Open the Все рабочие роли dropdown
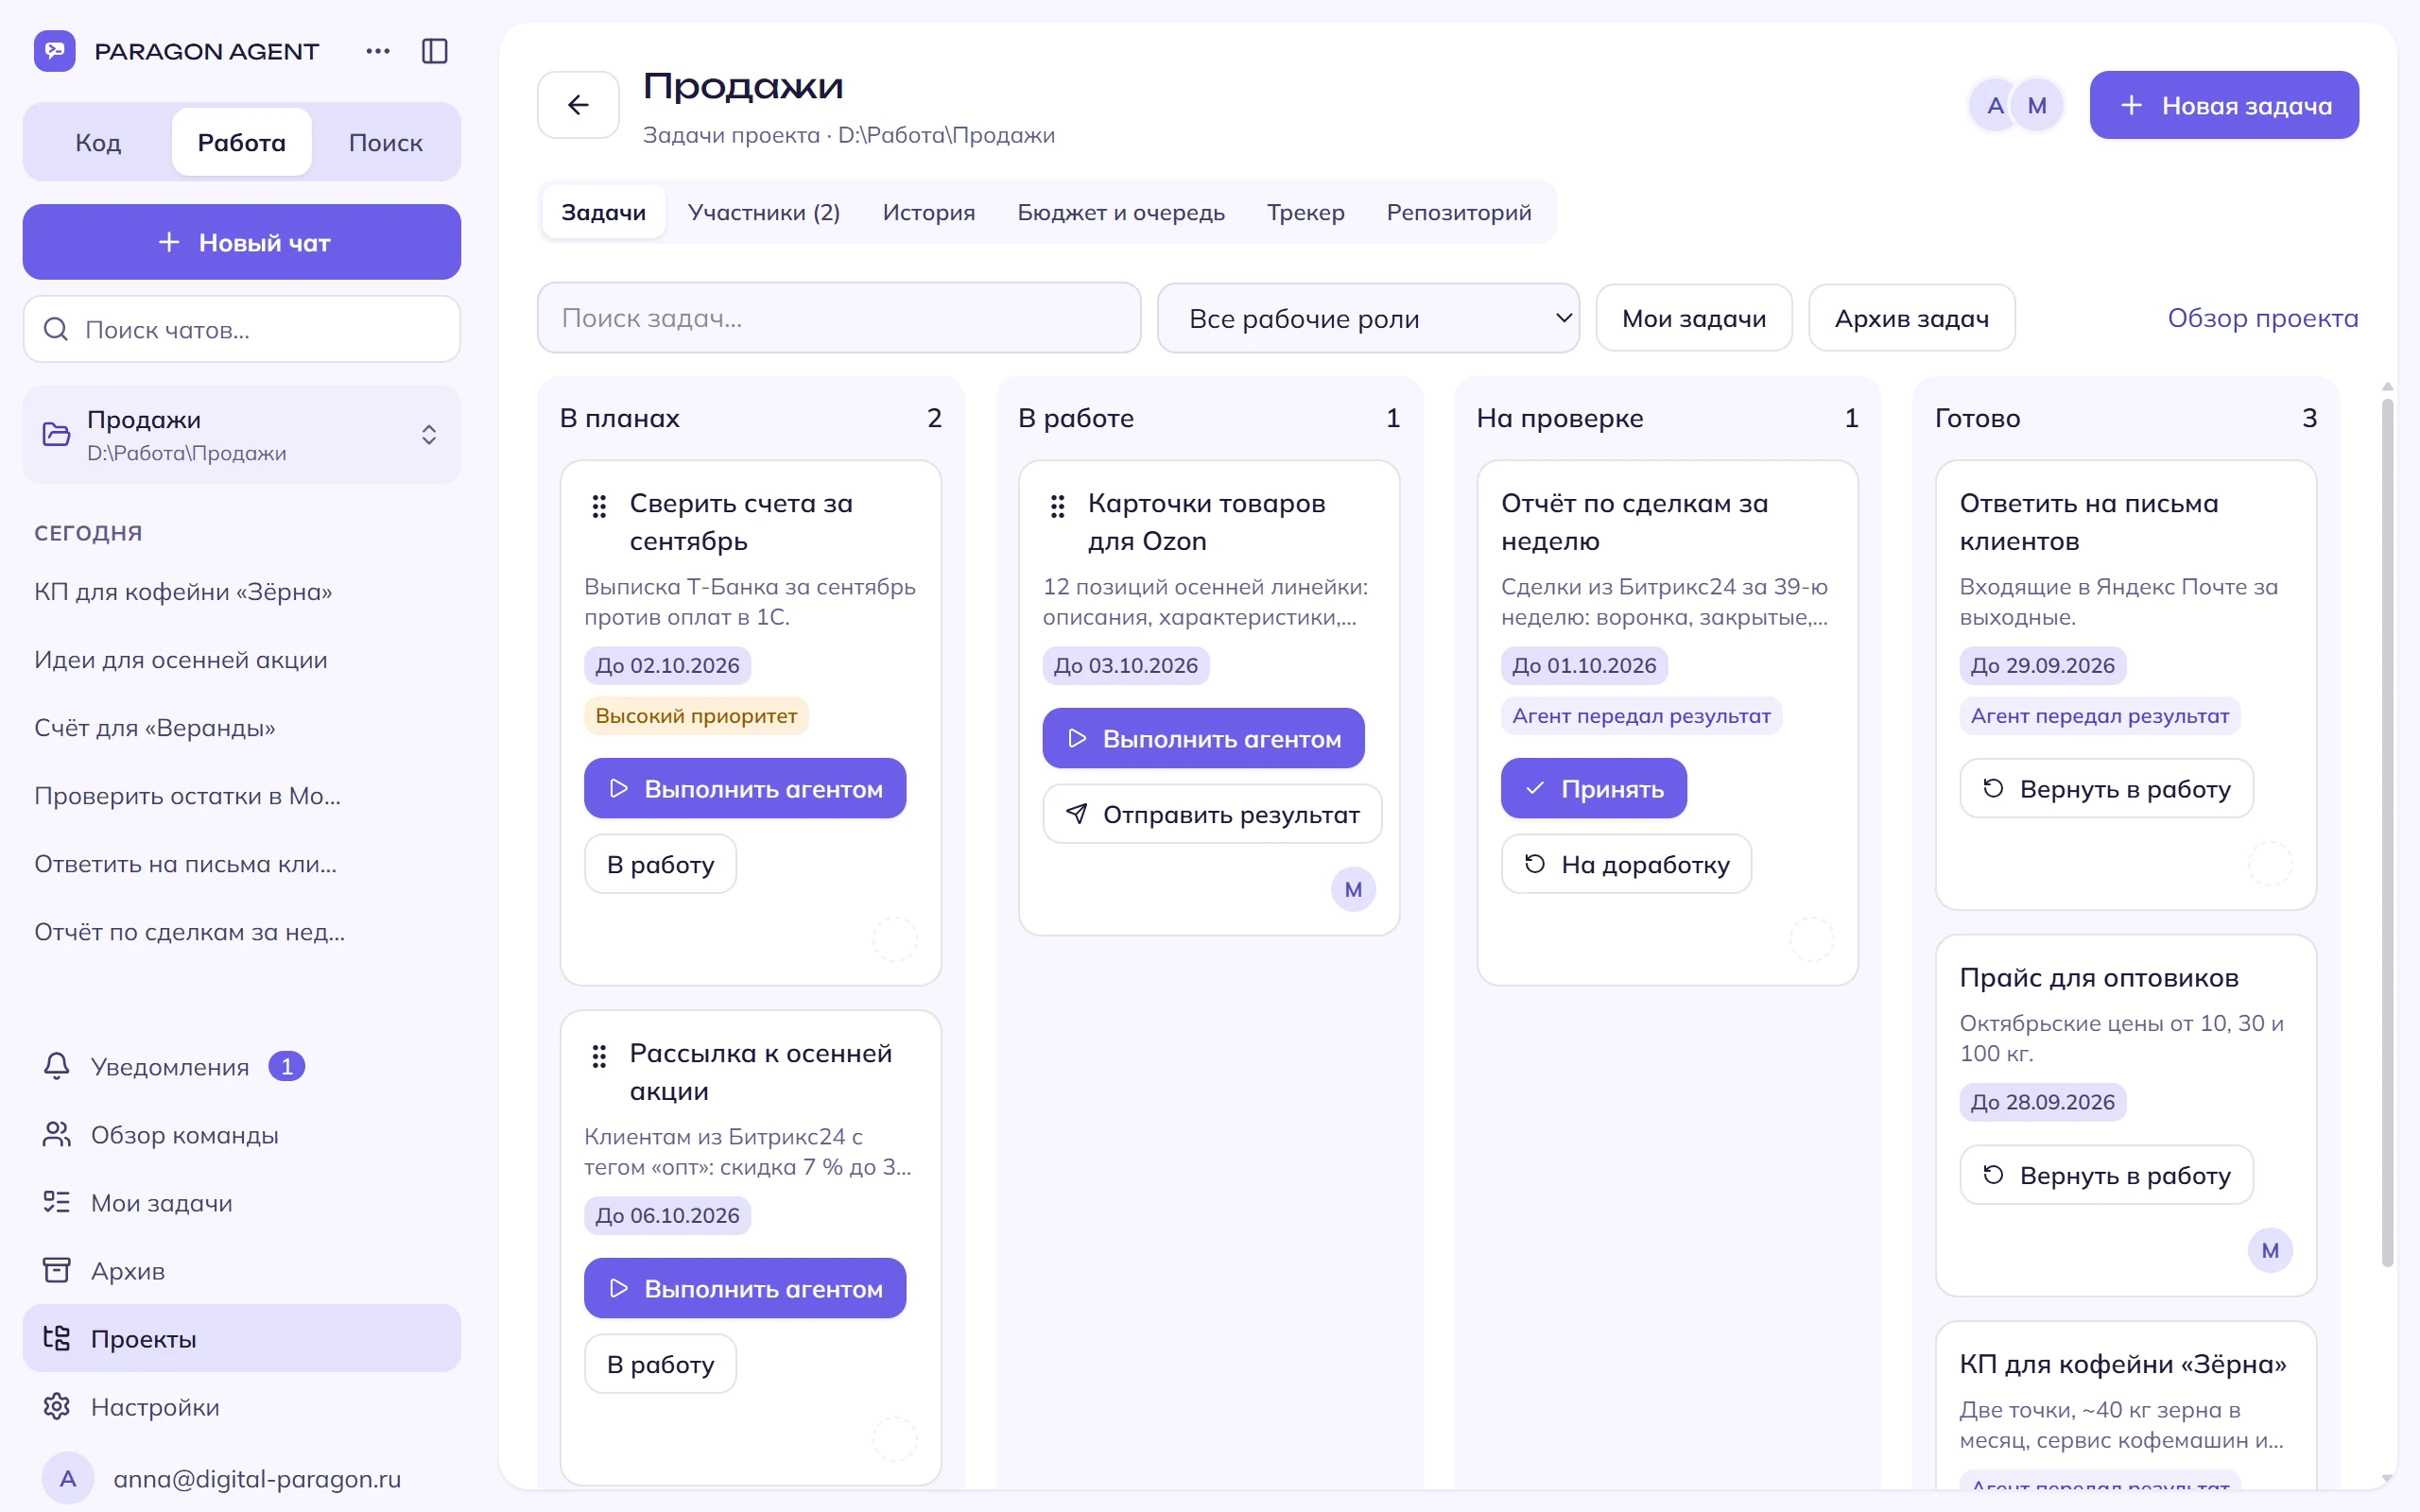 (x=1368, y=318)
